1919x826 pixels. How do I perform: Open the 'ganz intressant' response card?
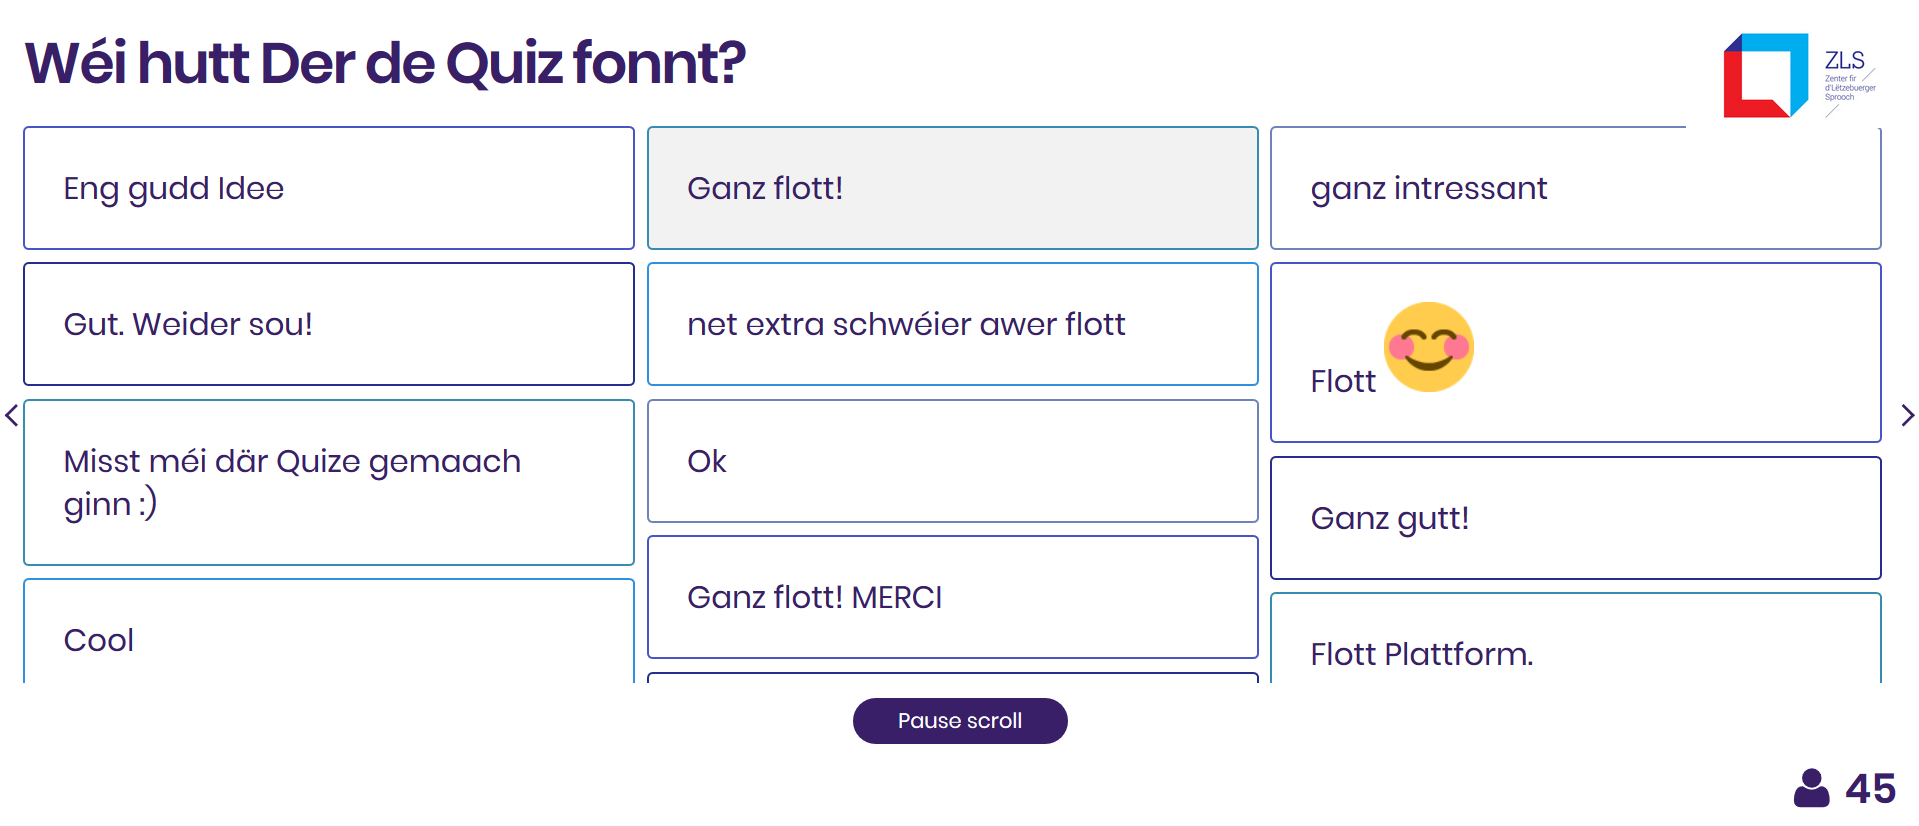tap(1575, 188)
